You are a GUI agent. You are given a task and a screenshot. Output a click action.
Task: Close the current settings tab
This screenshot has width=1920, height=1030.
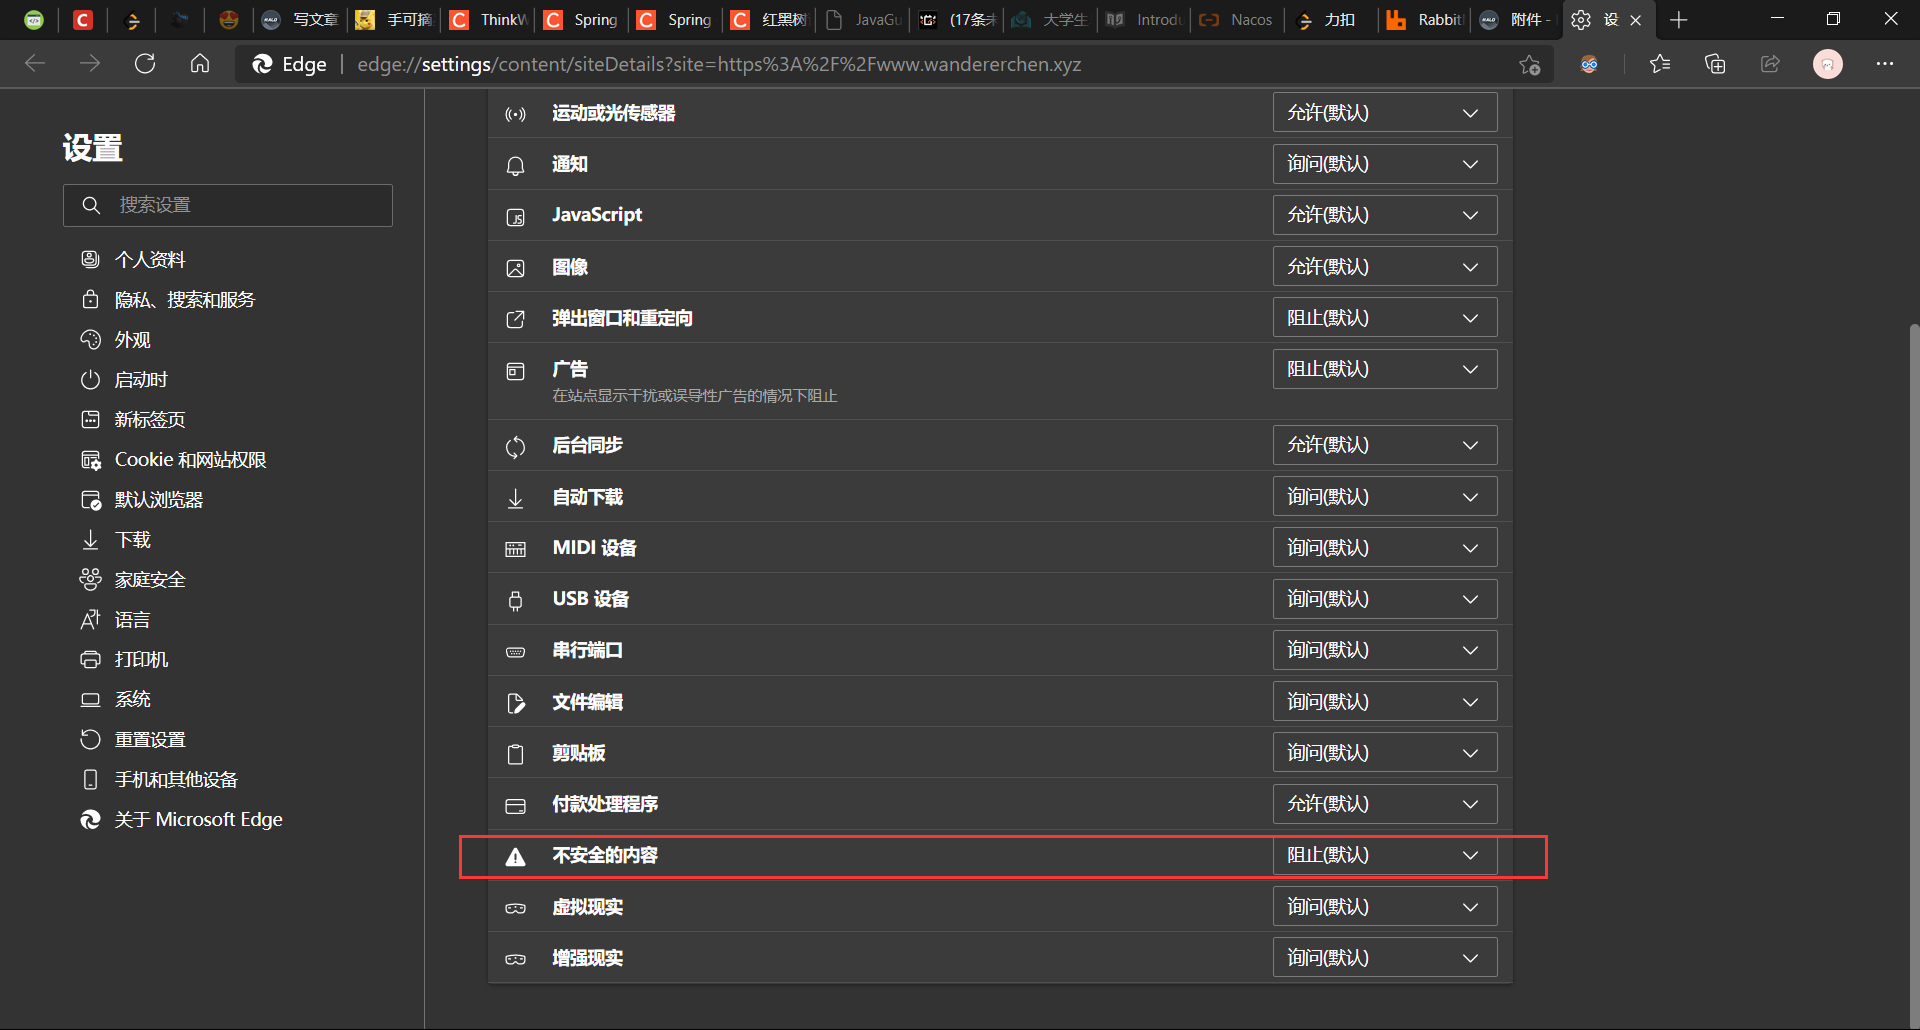tap(1636, 20)
